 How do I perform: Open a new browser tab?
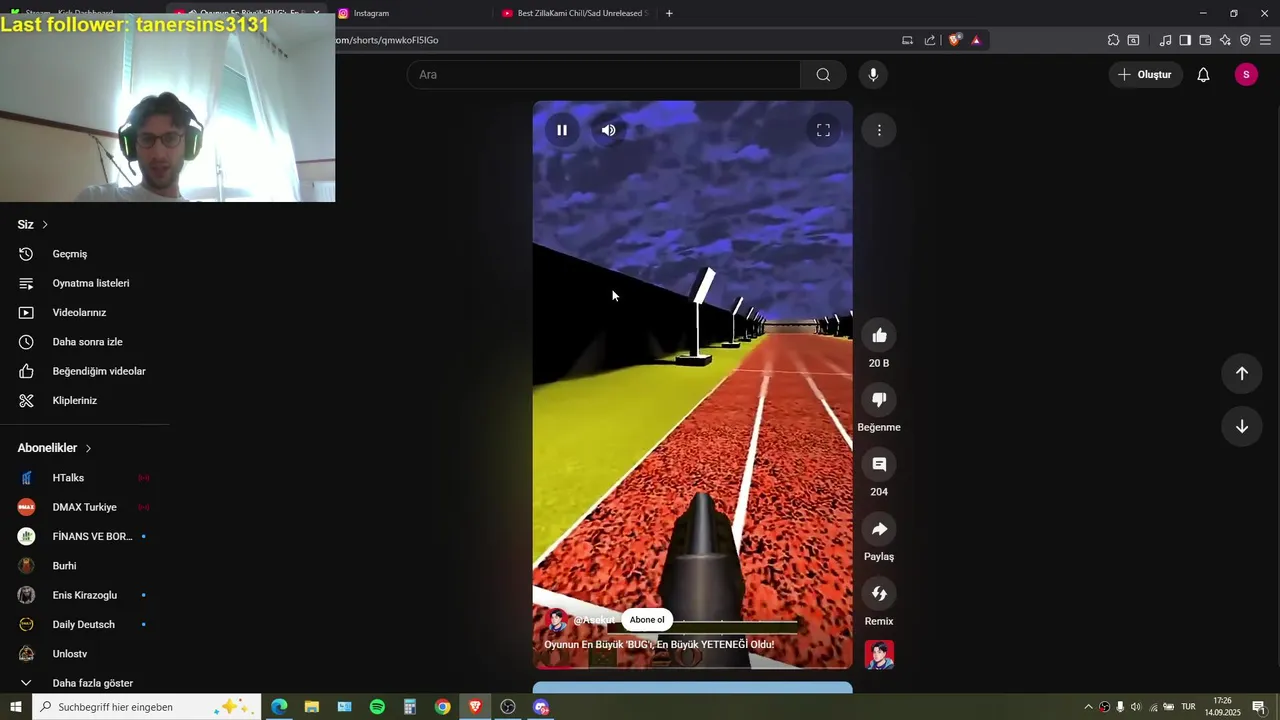click(669, 13)
